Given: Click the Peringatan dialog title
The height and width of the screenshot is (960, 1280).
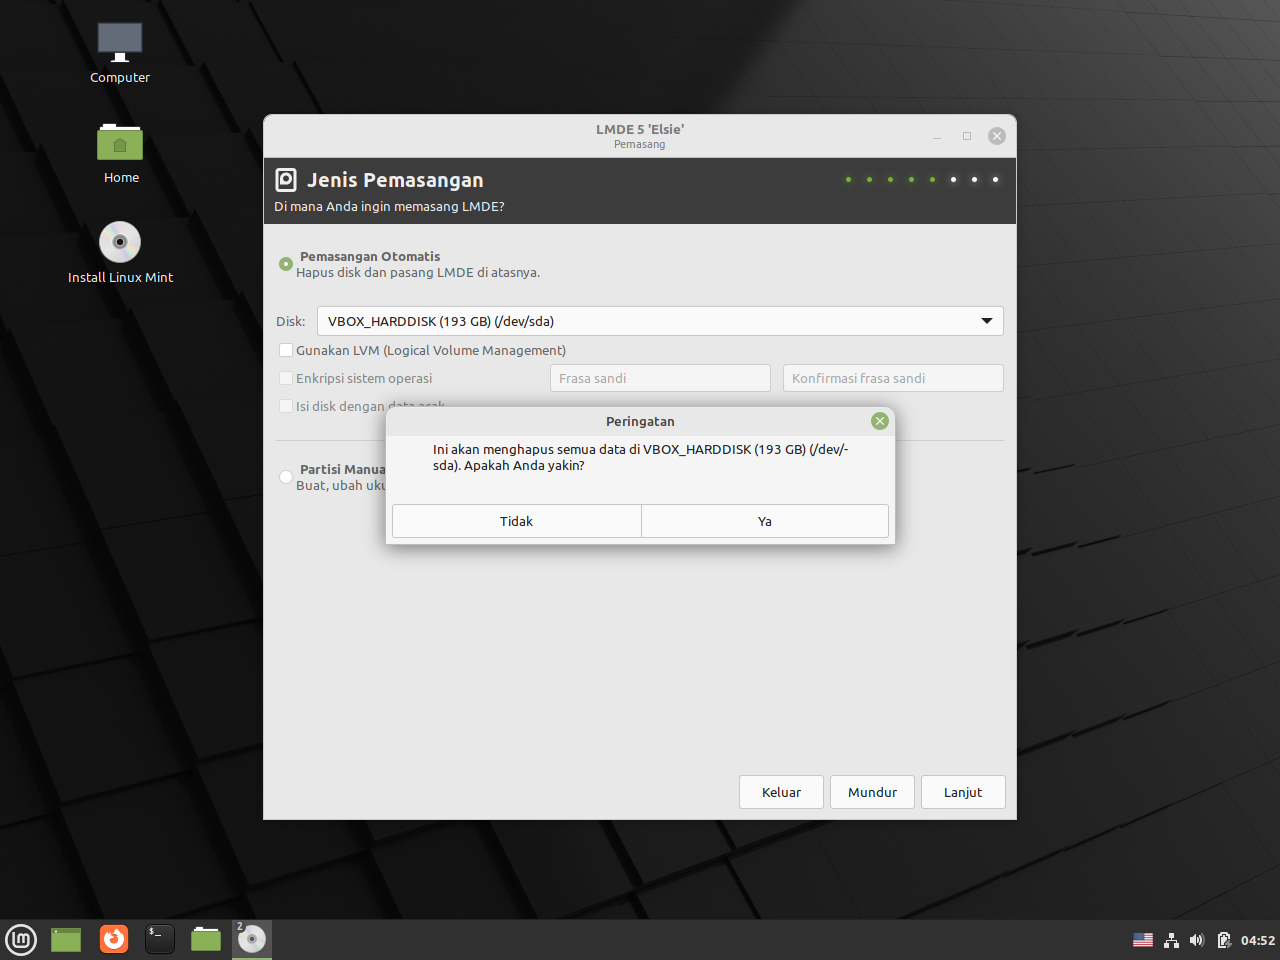Looking at the screenshot, I should [x=640, y=421].
